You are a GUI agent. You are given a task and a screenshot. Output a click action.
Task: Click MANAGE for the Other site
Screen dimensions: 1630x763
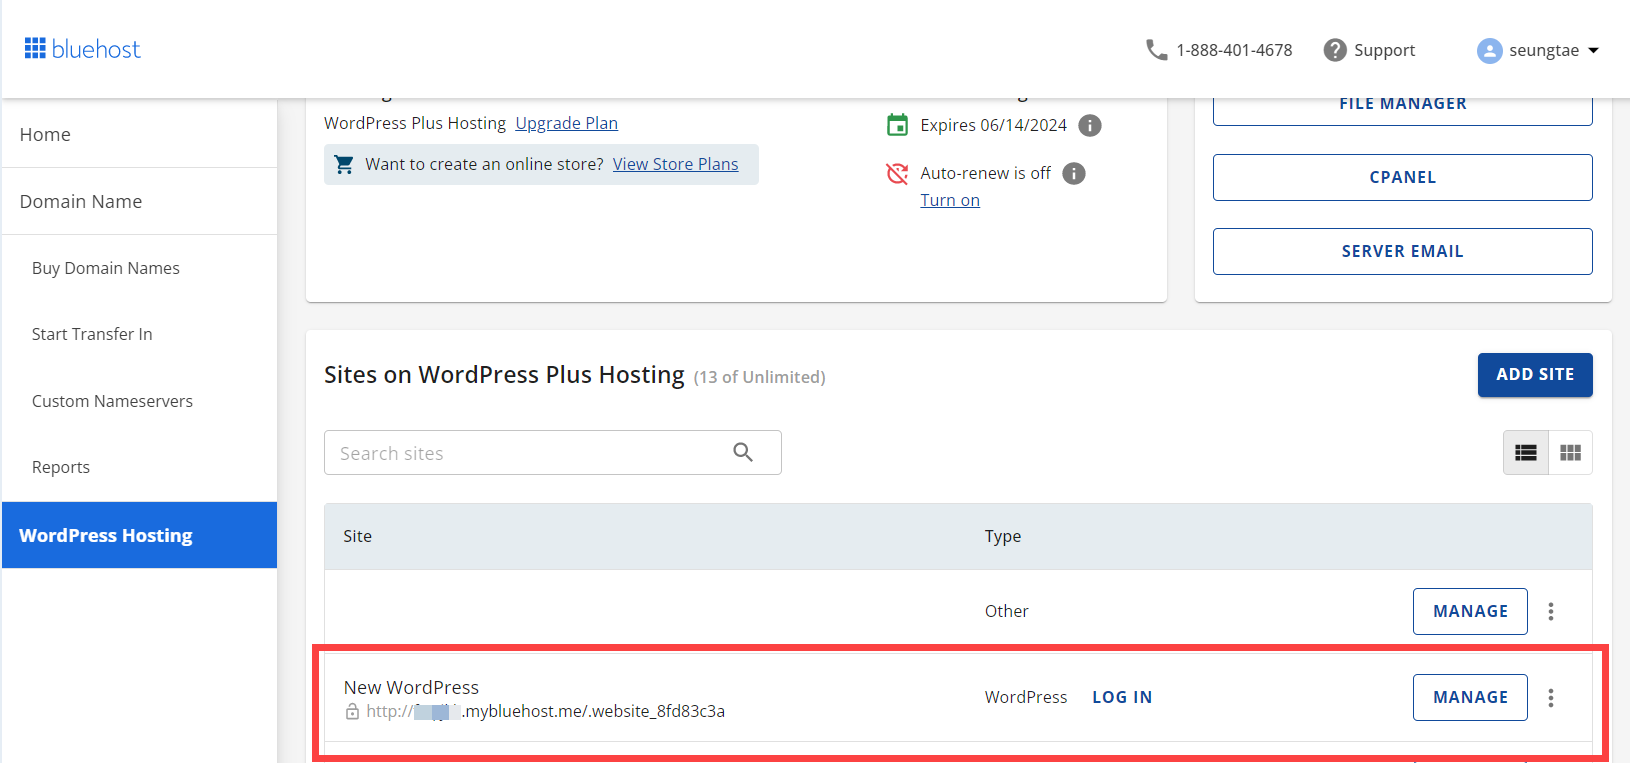click(1470, 611)
